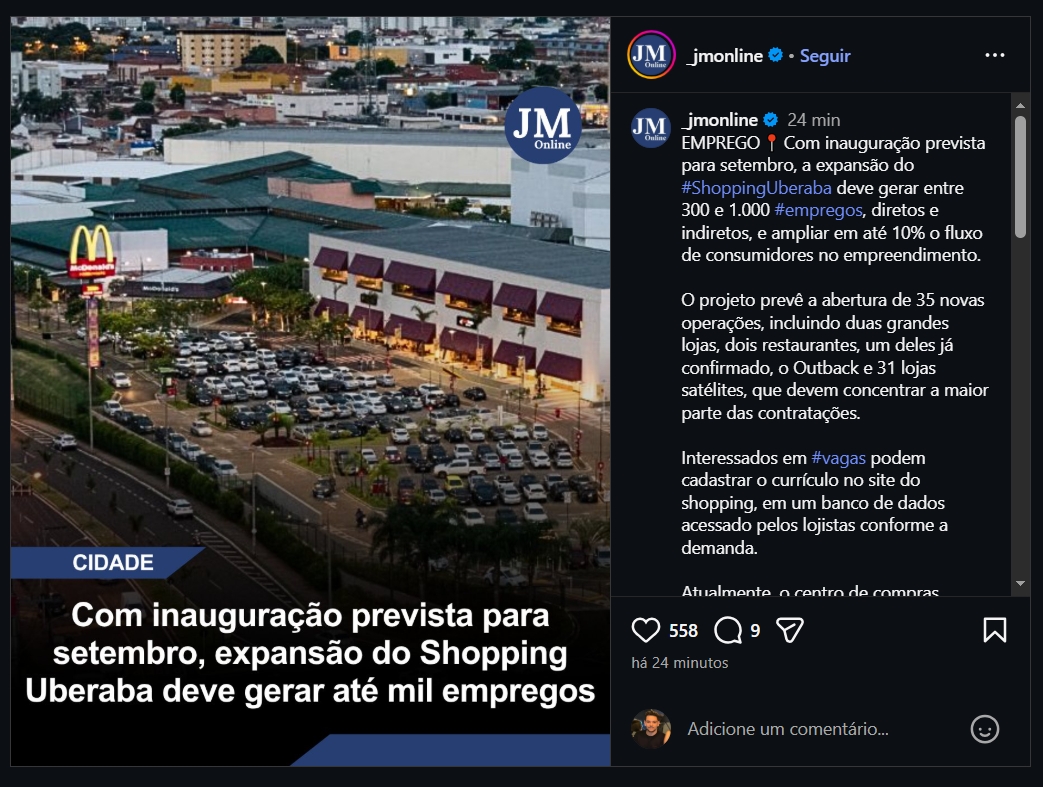
Task: Open the emoji picker smiley icon
Action: (x=984, y=729)
